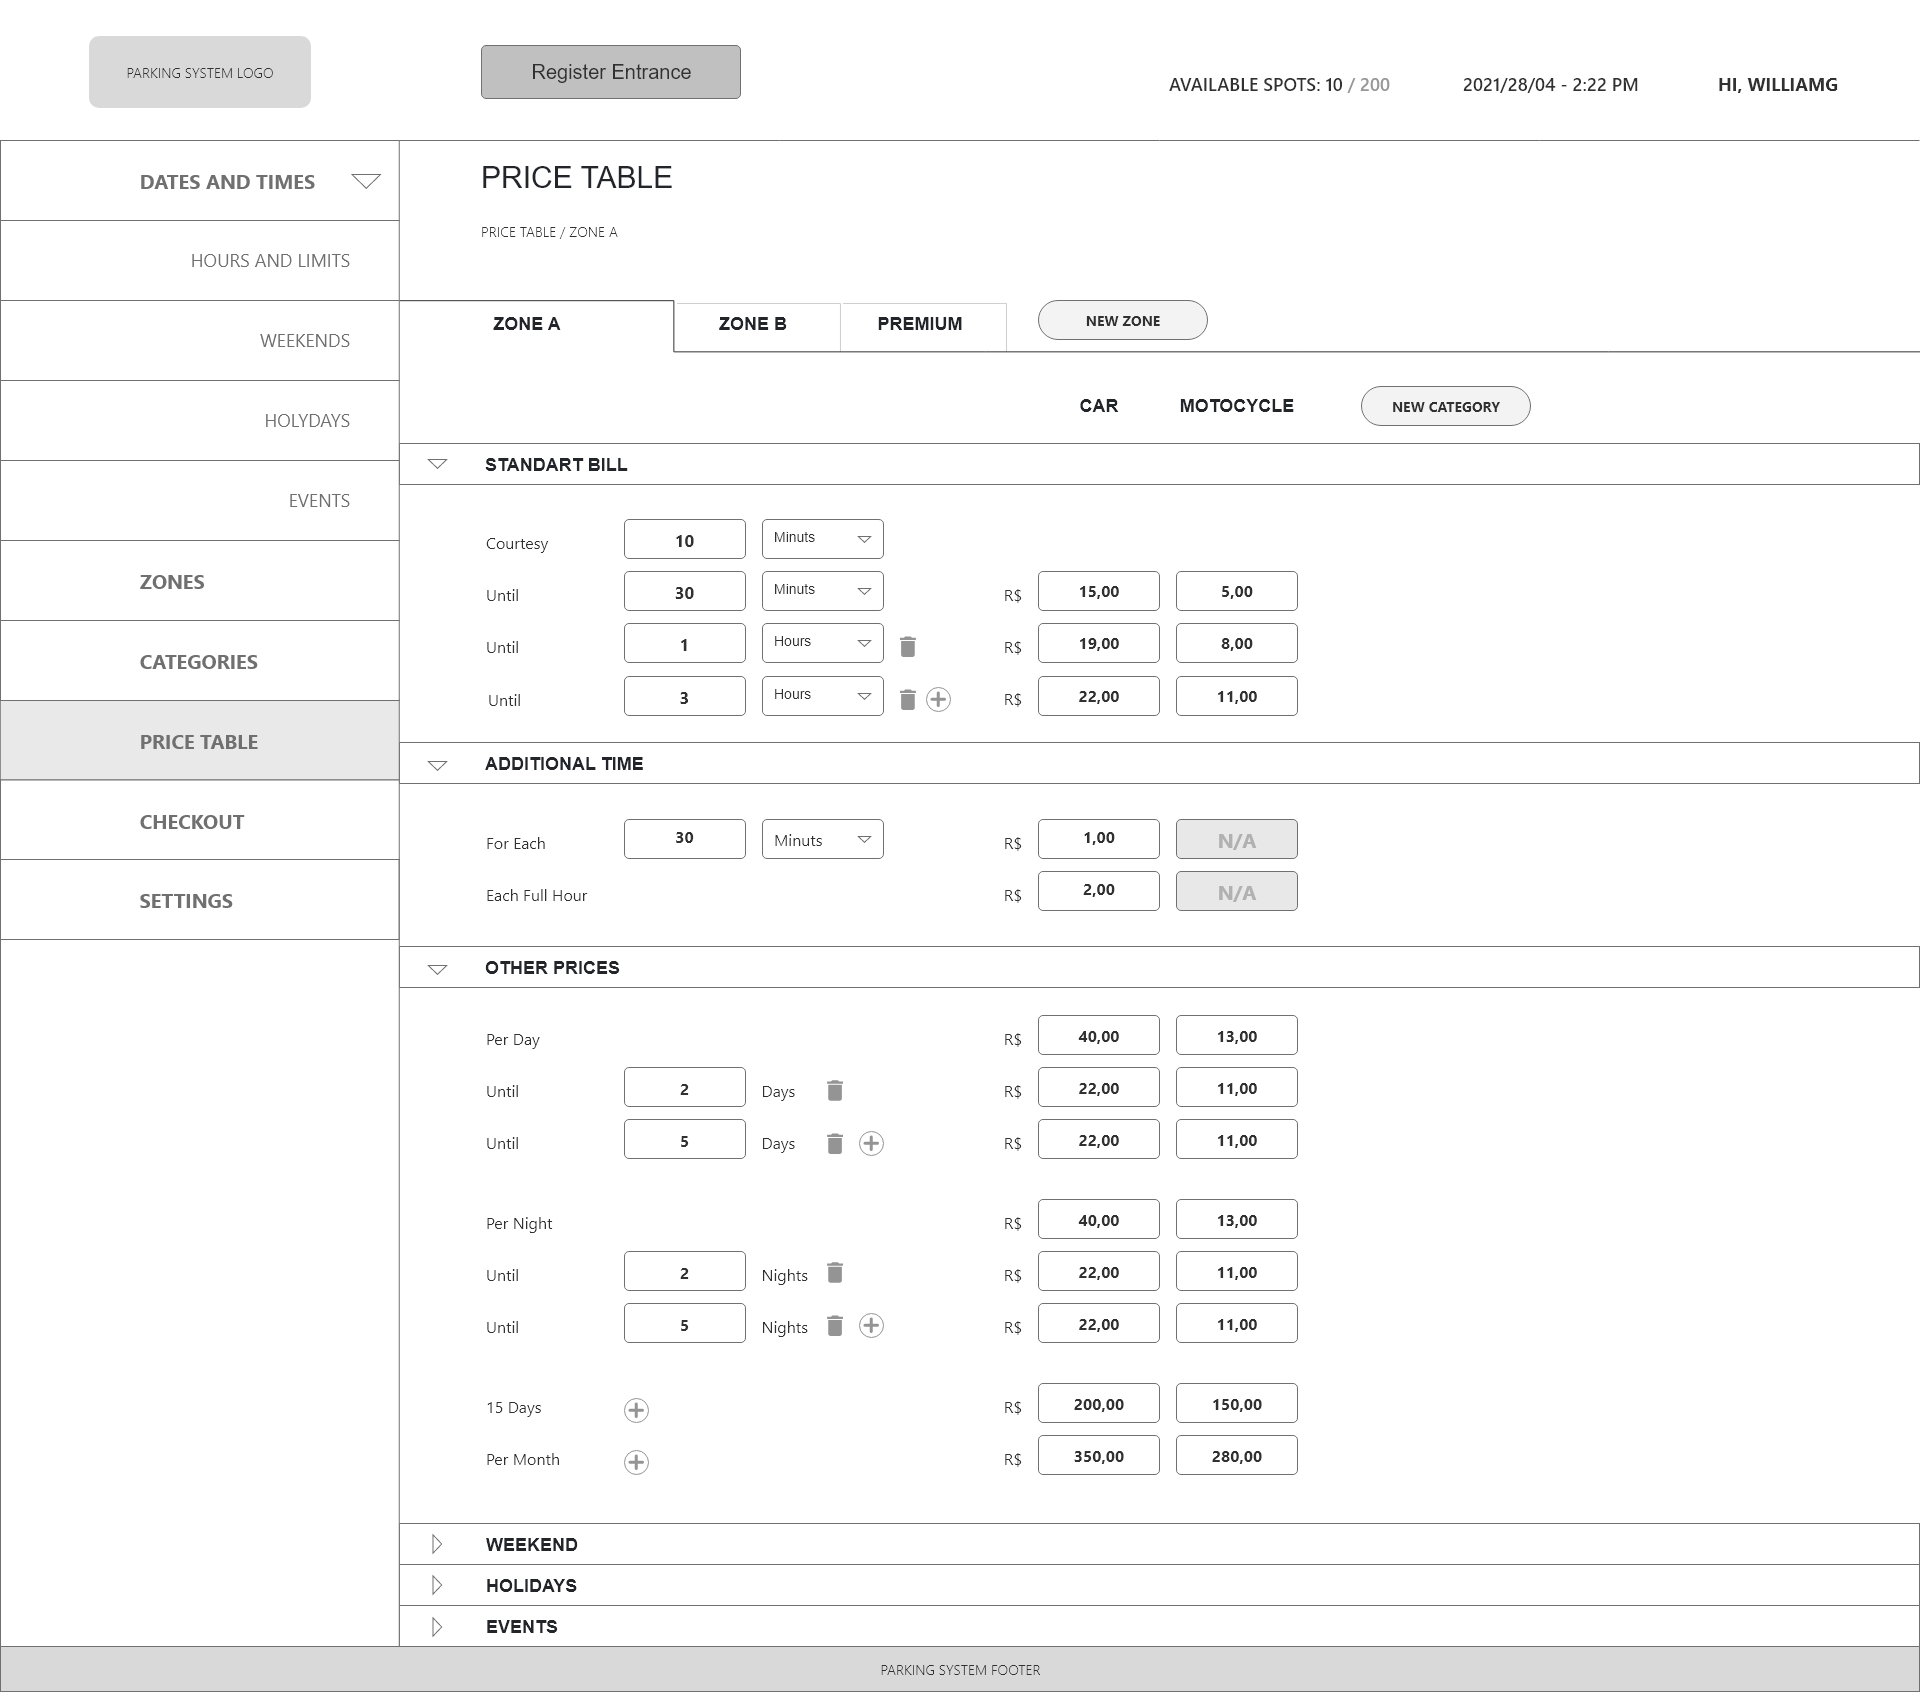
Task: Switch to the Zone B tab
Action: [757, 326]
